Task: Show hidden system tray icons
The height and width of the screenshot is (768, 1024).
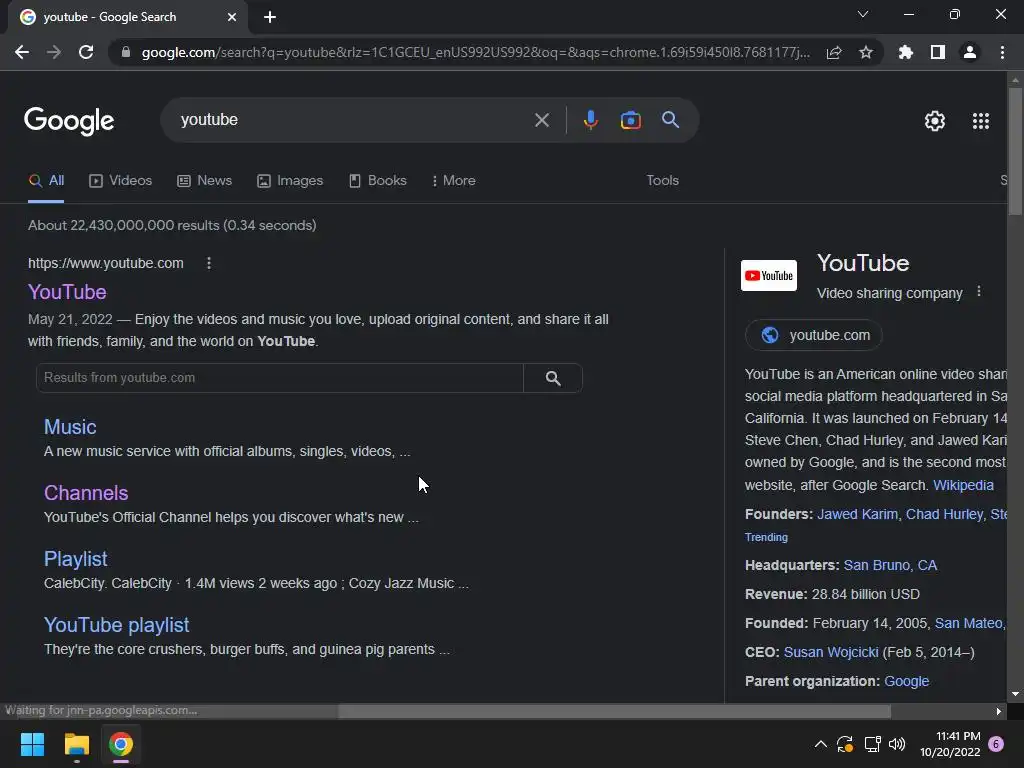Action: (821, 744)
